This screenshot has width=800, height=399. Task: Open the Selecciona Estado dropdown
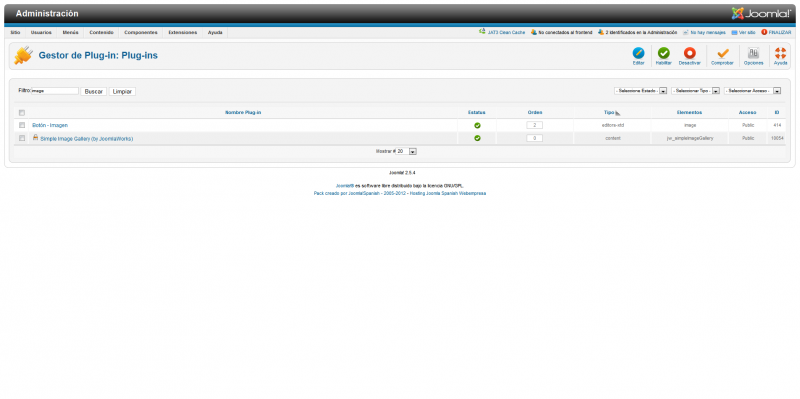pyautogui.click(x=640, y=91)
